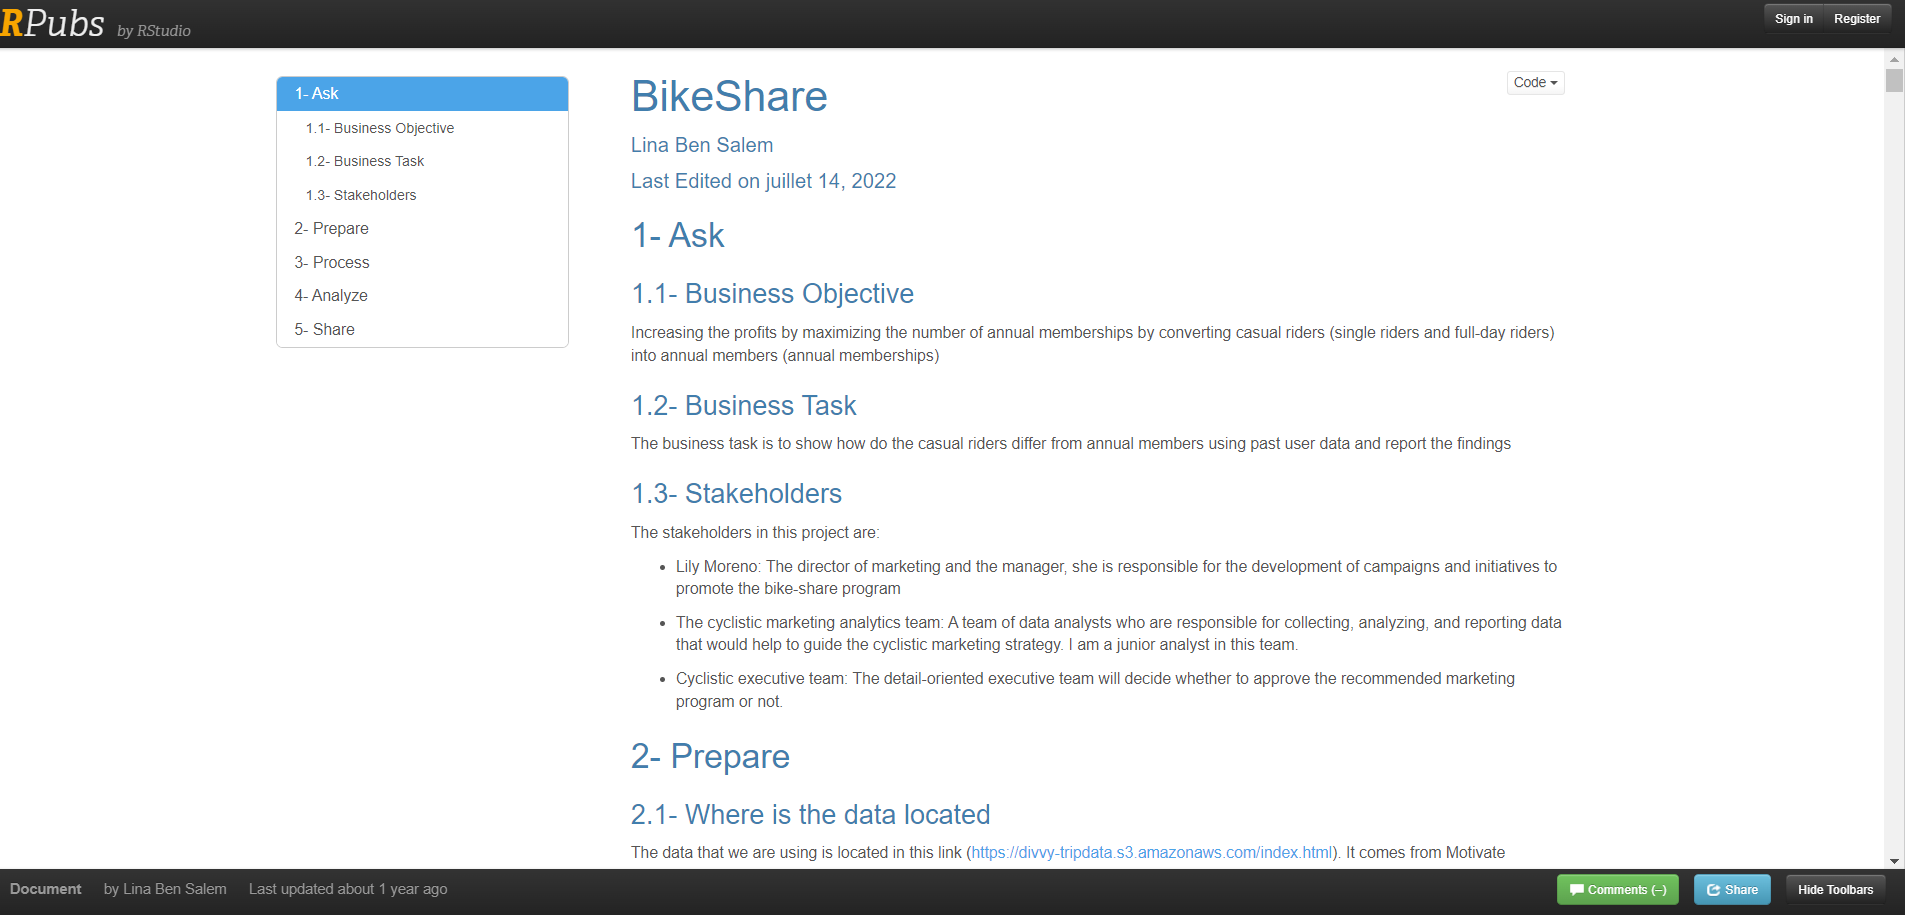Click the scrollbar up arrow
1905x915 pixels.
[x=1894, y=60]
